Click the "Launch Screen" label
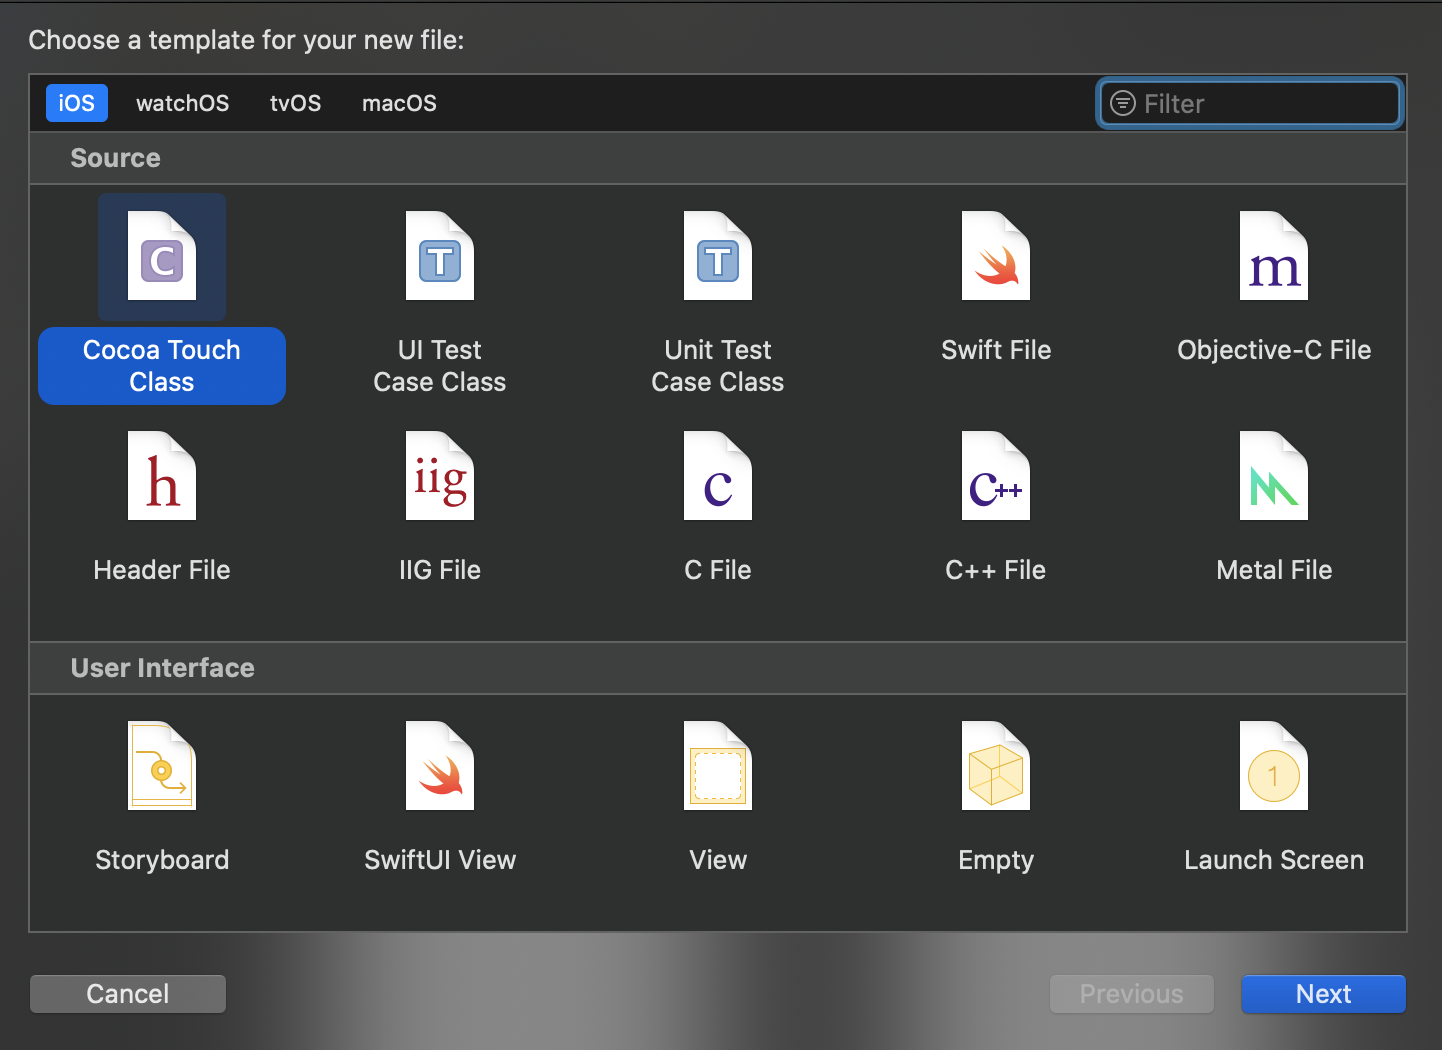Viewport: 1442px width, 1050px height. [x=1274, y=860]
